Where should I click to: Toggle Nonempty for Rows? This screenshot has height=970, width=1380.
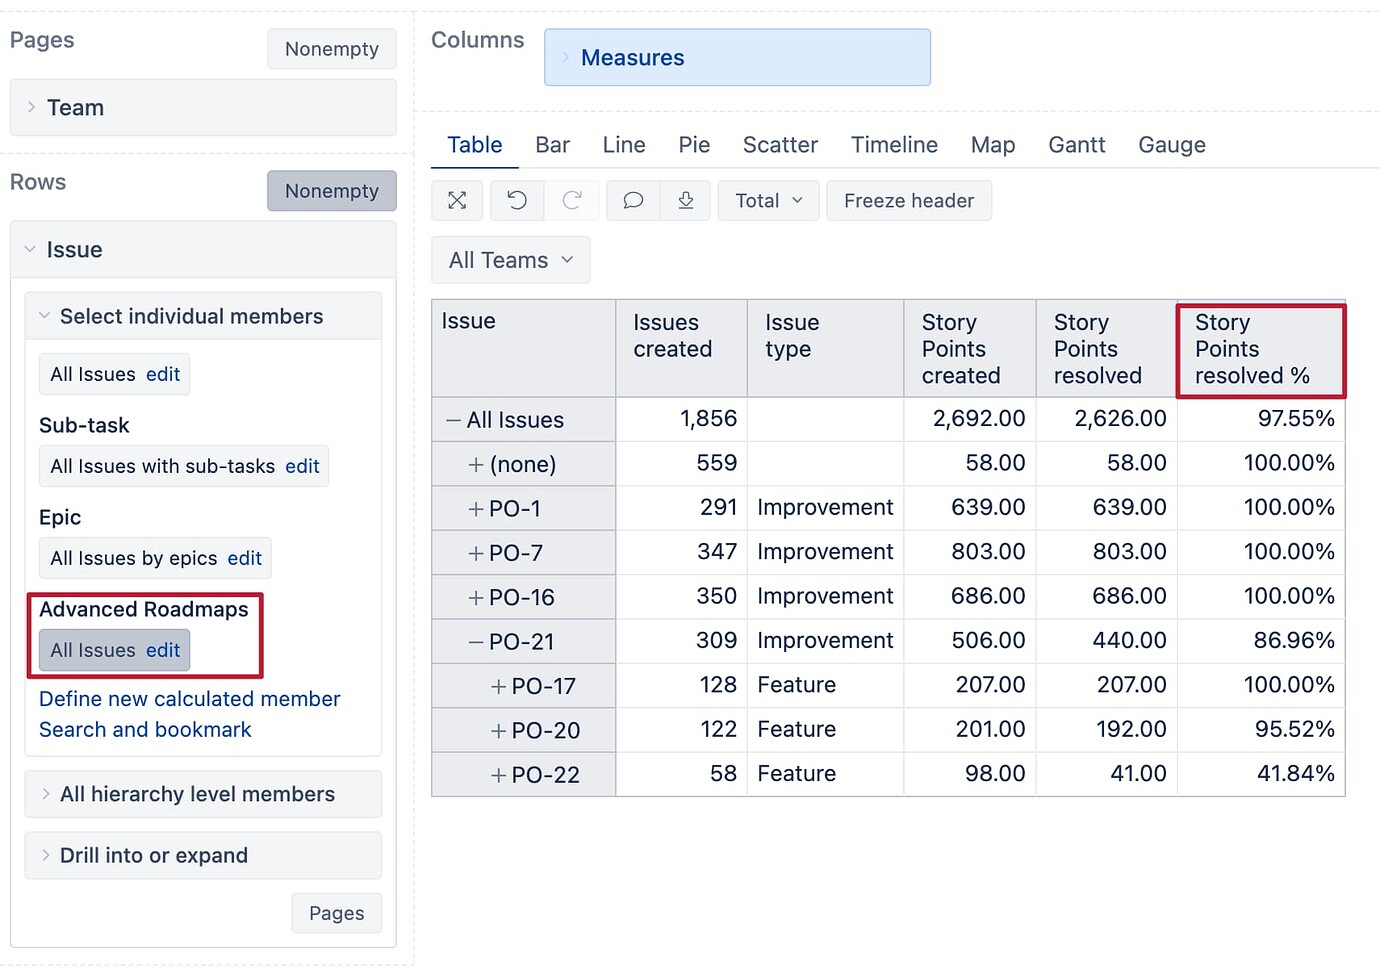click(x=331, y=191)
